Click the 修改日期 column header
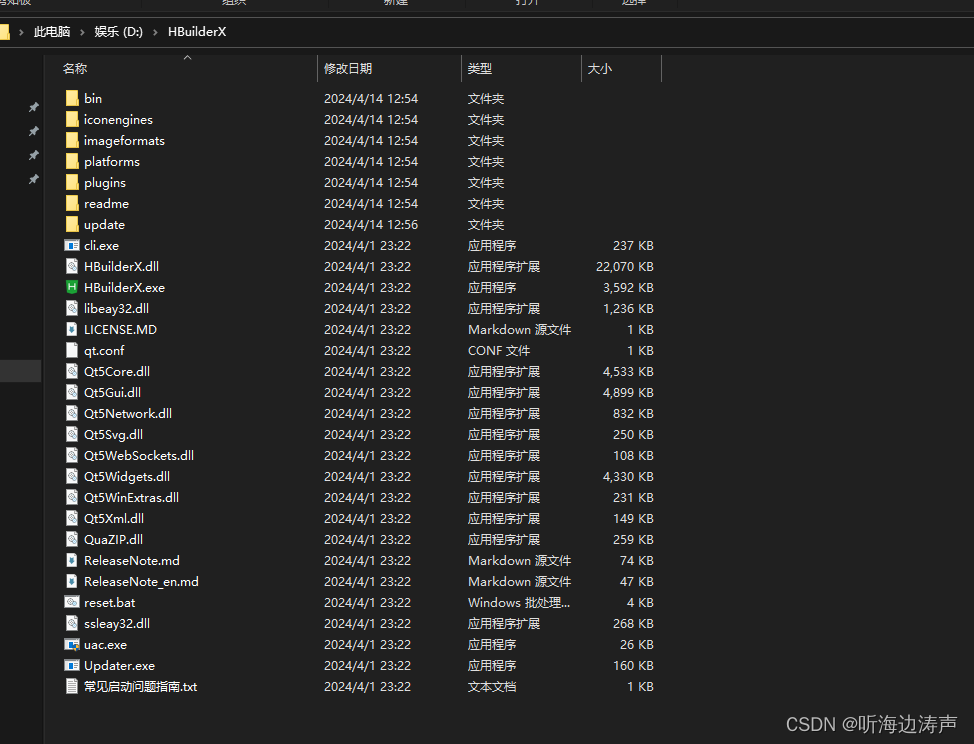 point(349,68)
